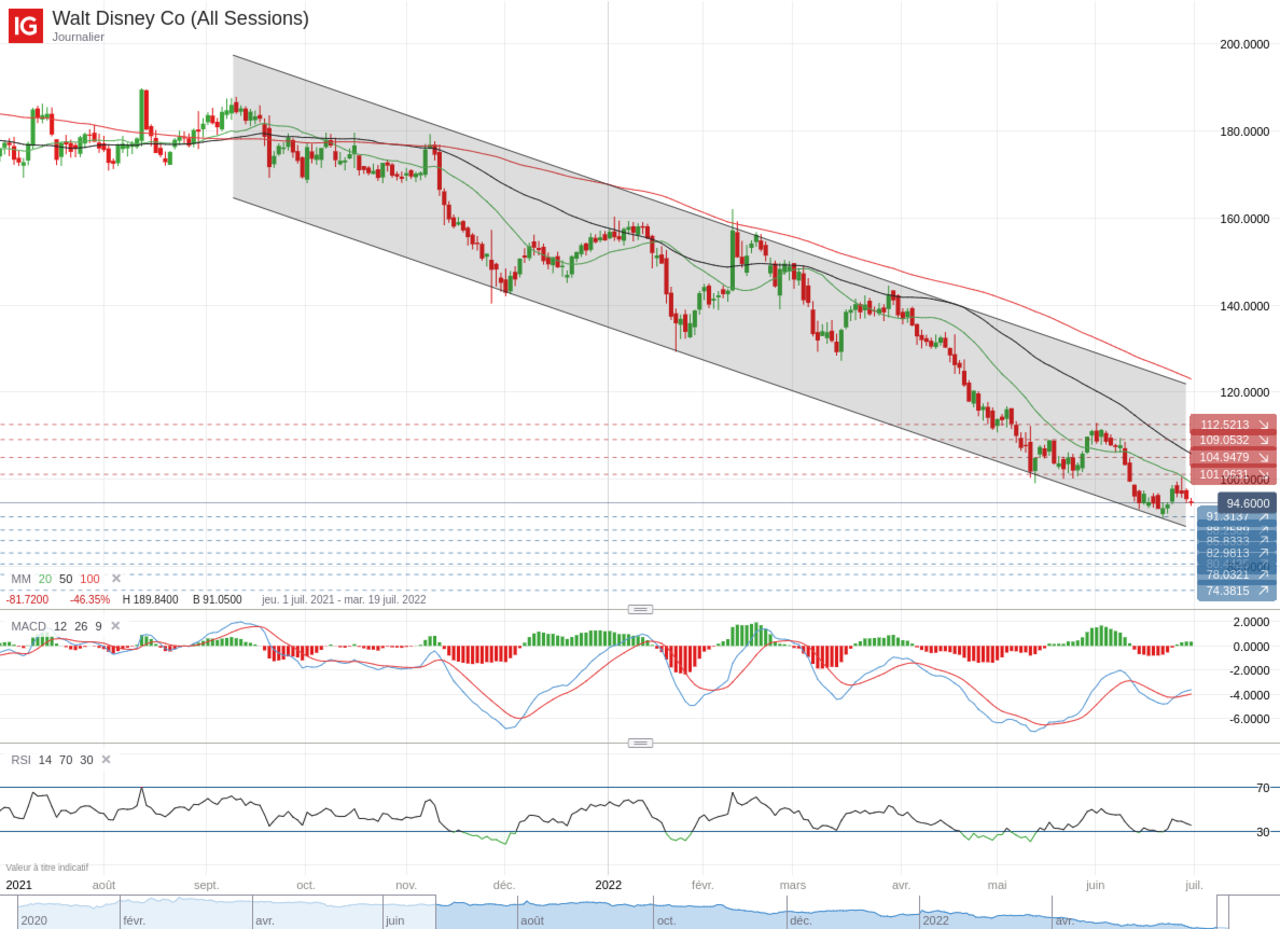Click the B 91.0500 low value
1280x929 pixels.
[x=217, y=600]
